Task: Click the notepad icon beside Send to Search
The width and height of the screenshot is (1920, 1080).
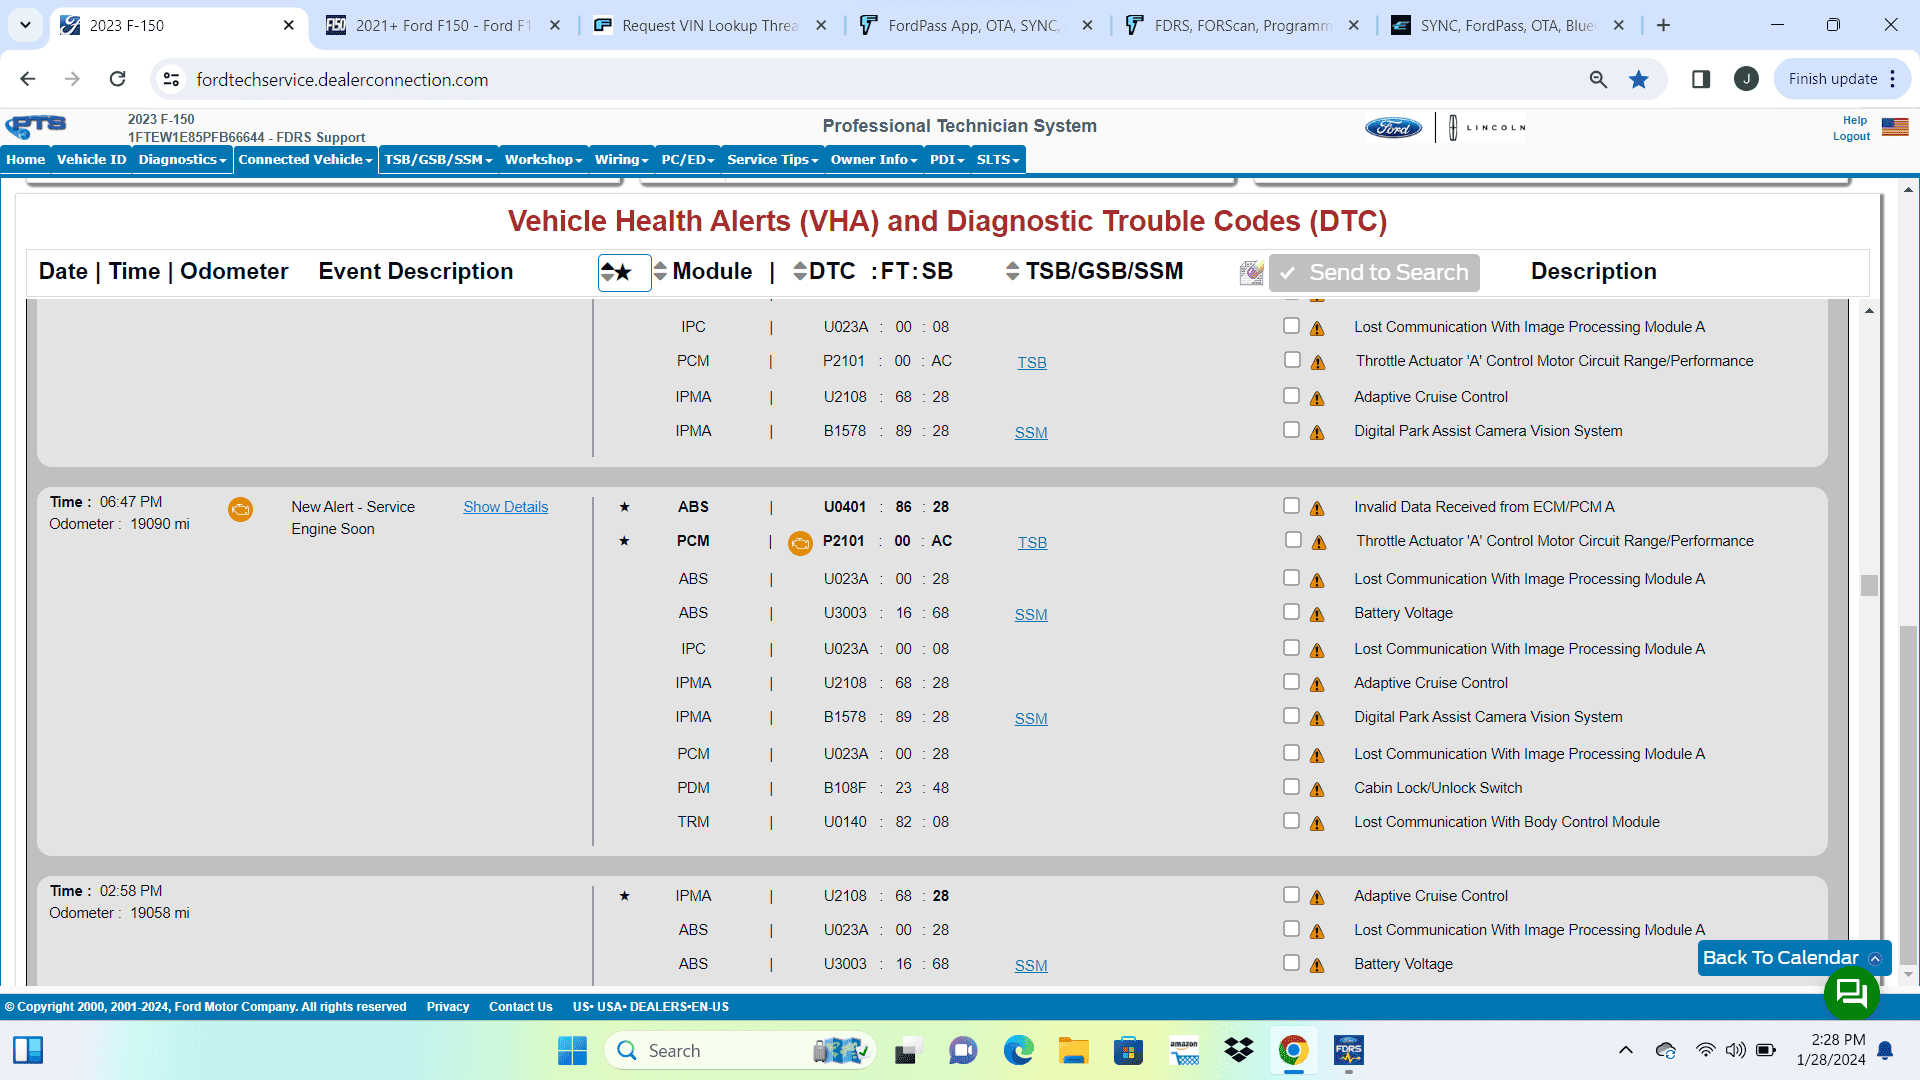Action: (1251, 273)
